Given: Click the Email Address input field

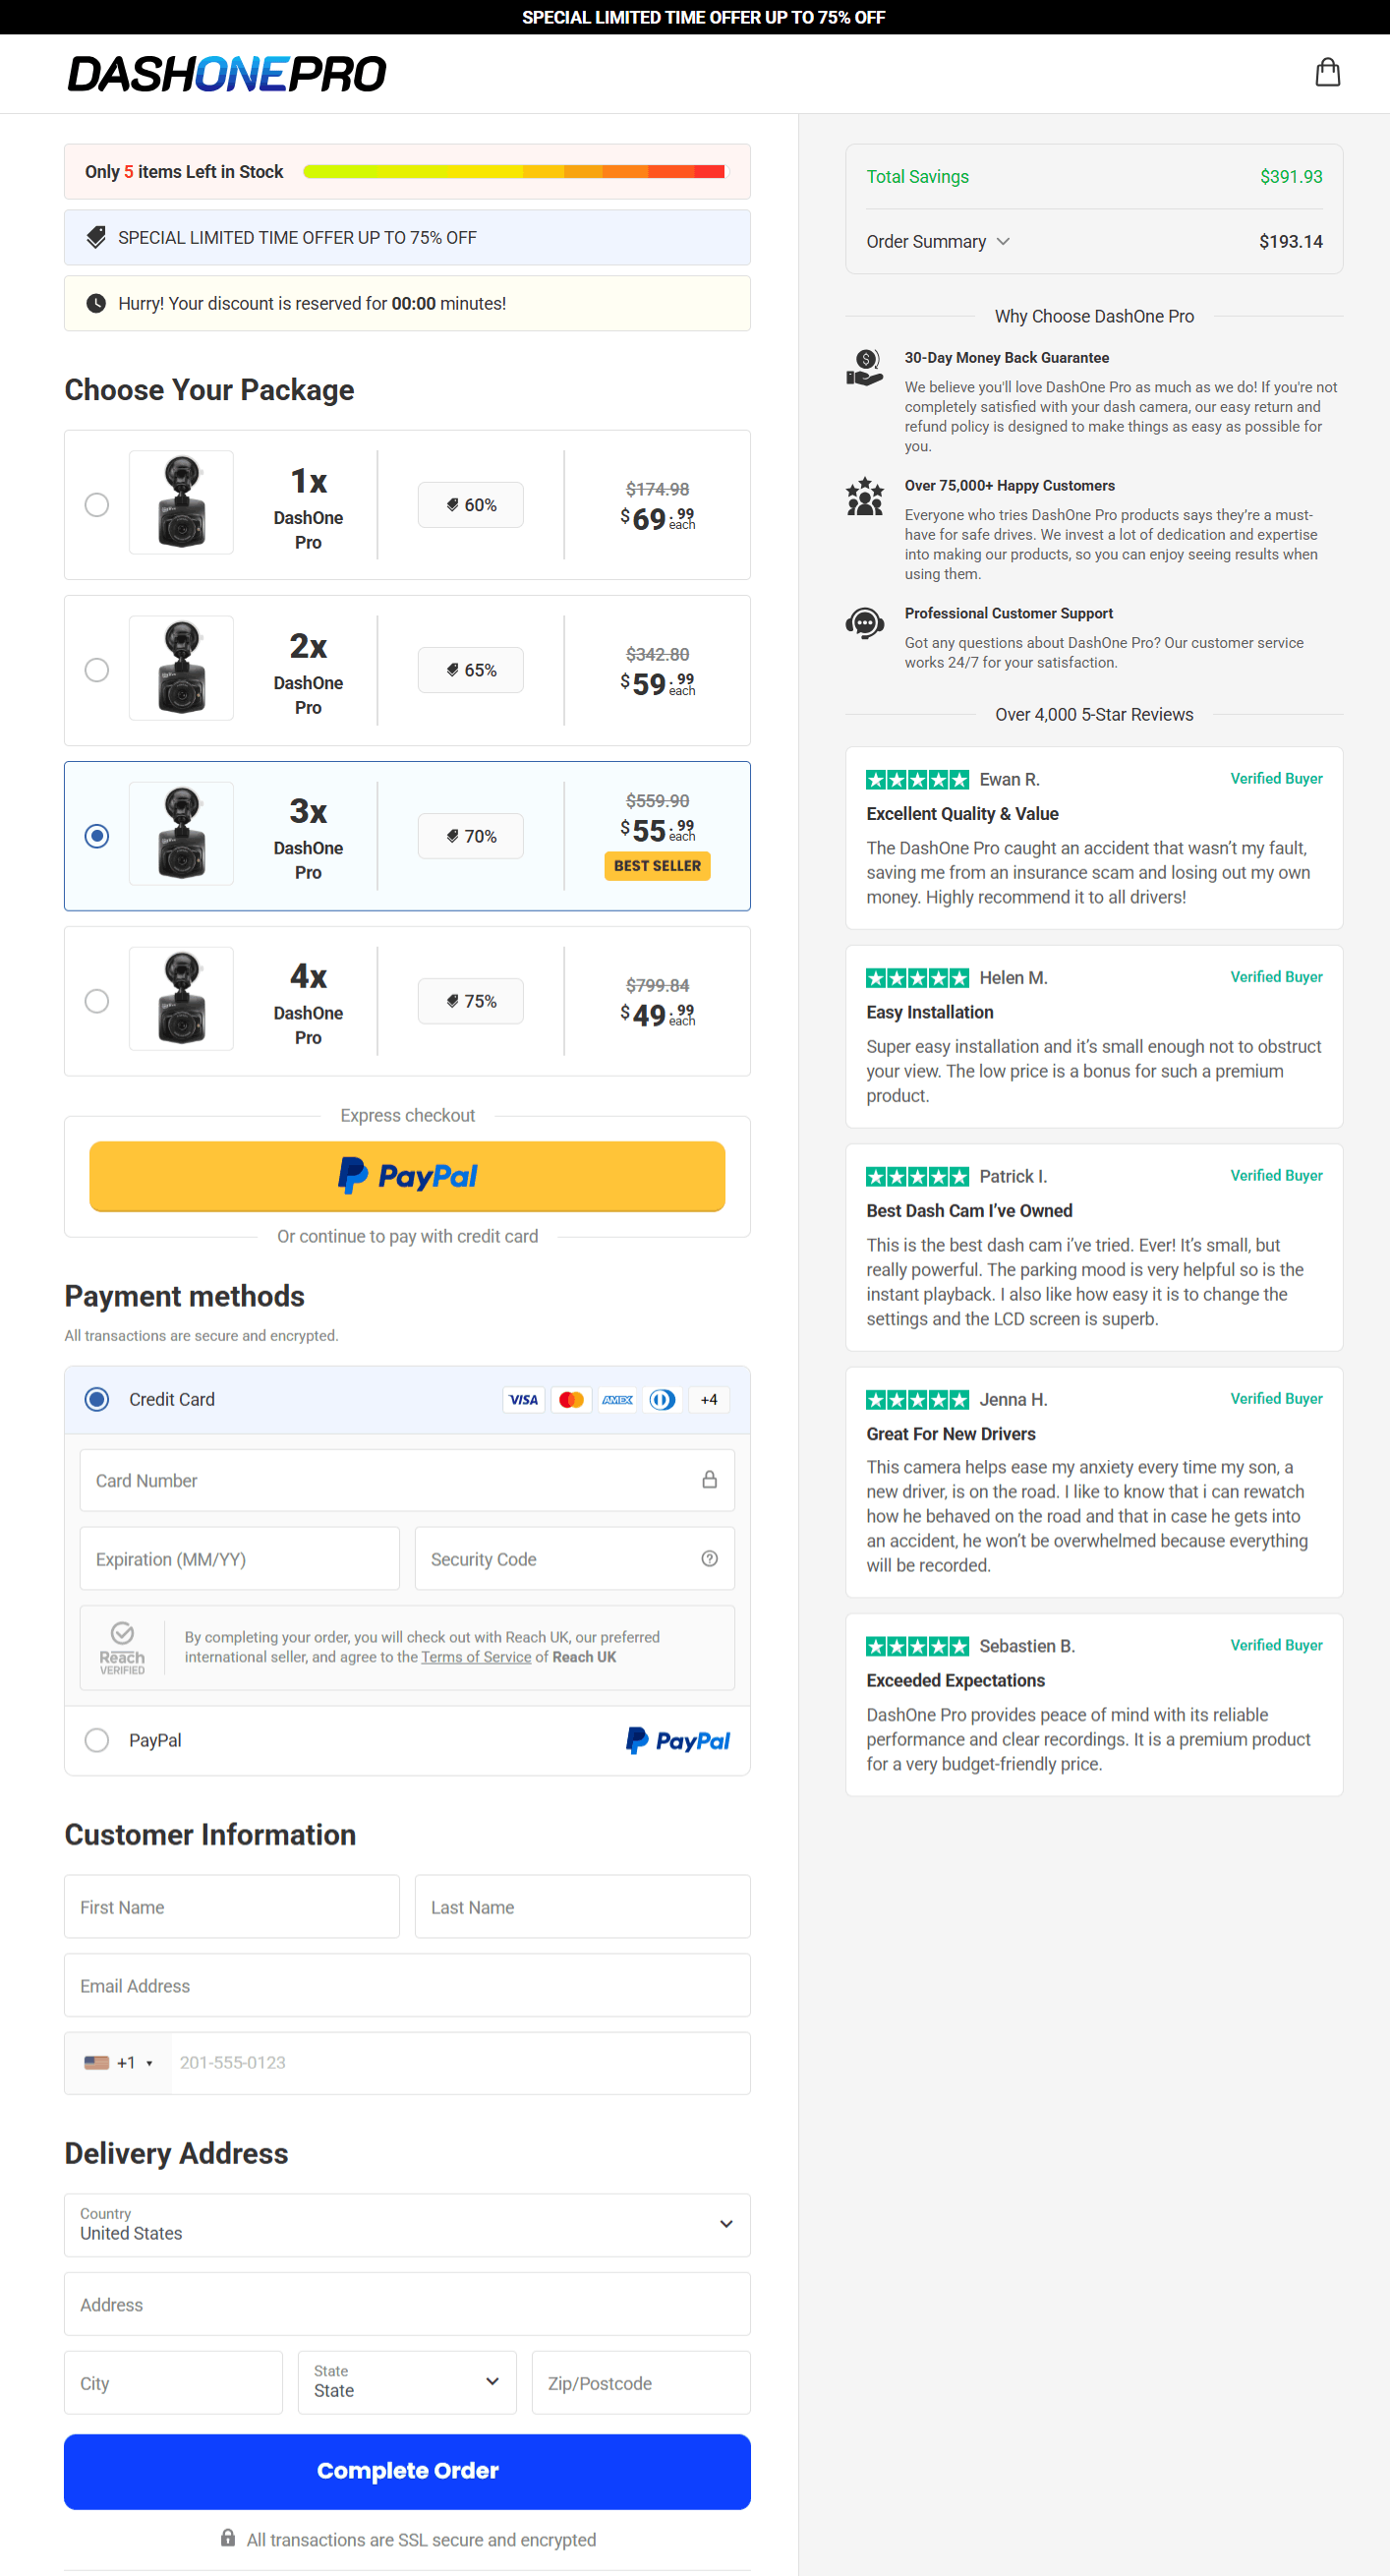Looking at the screenshot, I should point(407,1985).
